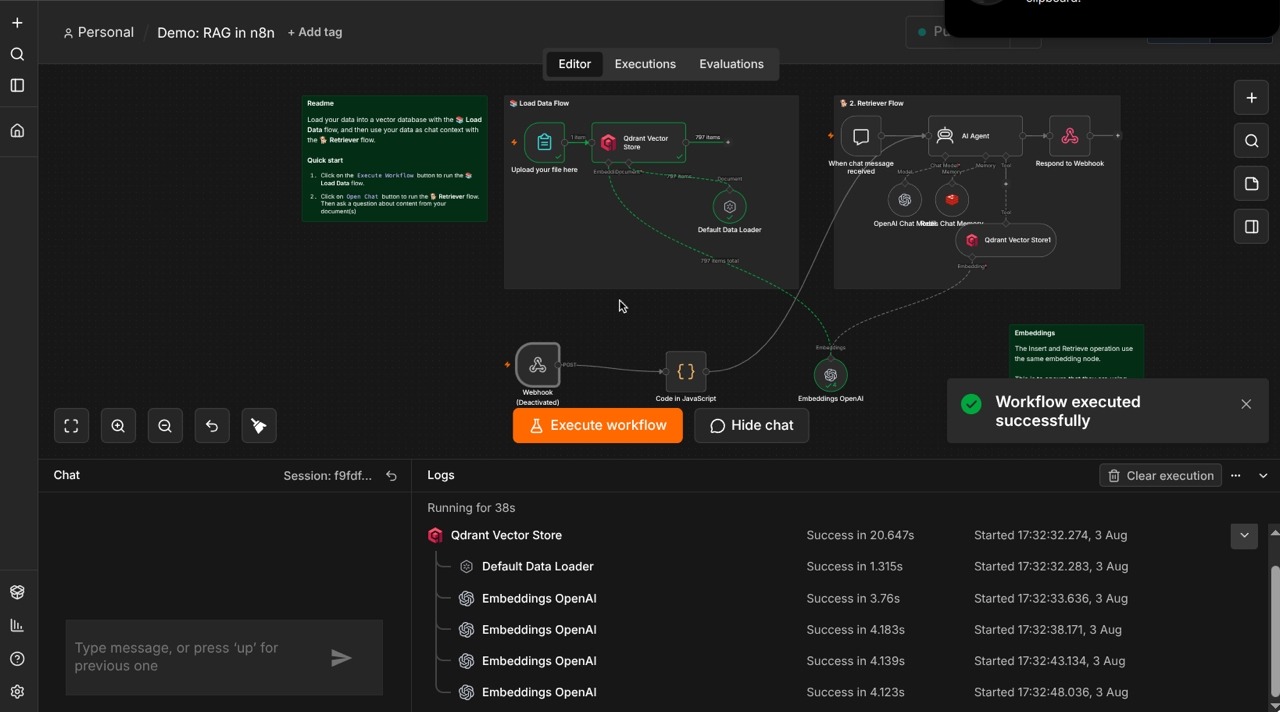The height and width of the screenshot is (712, 1280).
Task: Fit workflow to view
Action: pyautogui.click(x=71, y=426)
